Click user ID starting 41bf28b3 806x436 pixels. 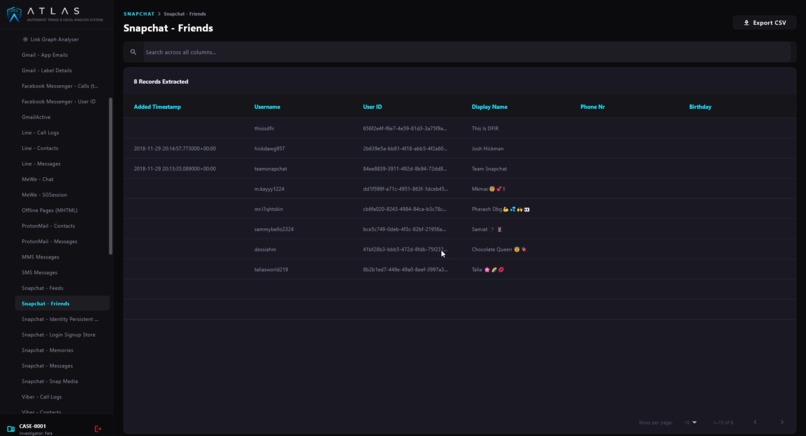[405, 249]
